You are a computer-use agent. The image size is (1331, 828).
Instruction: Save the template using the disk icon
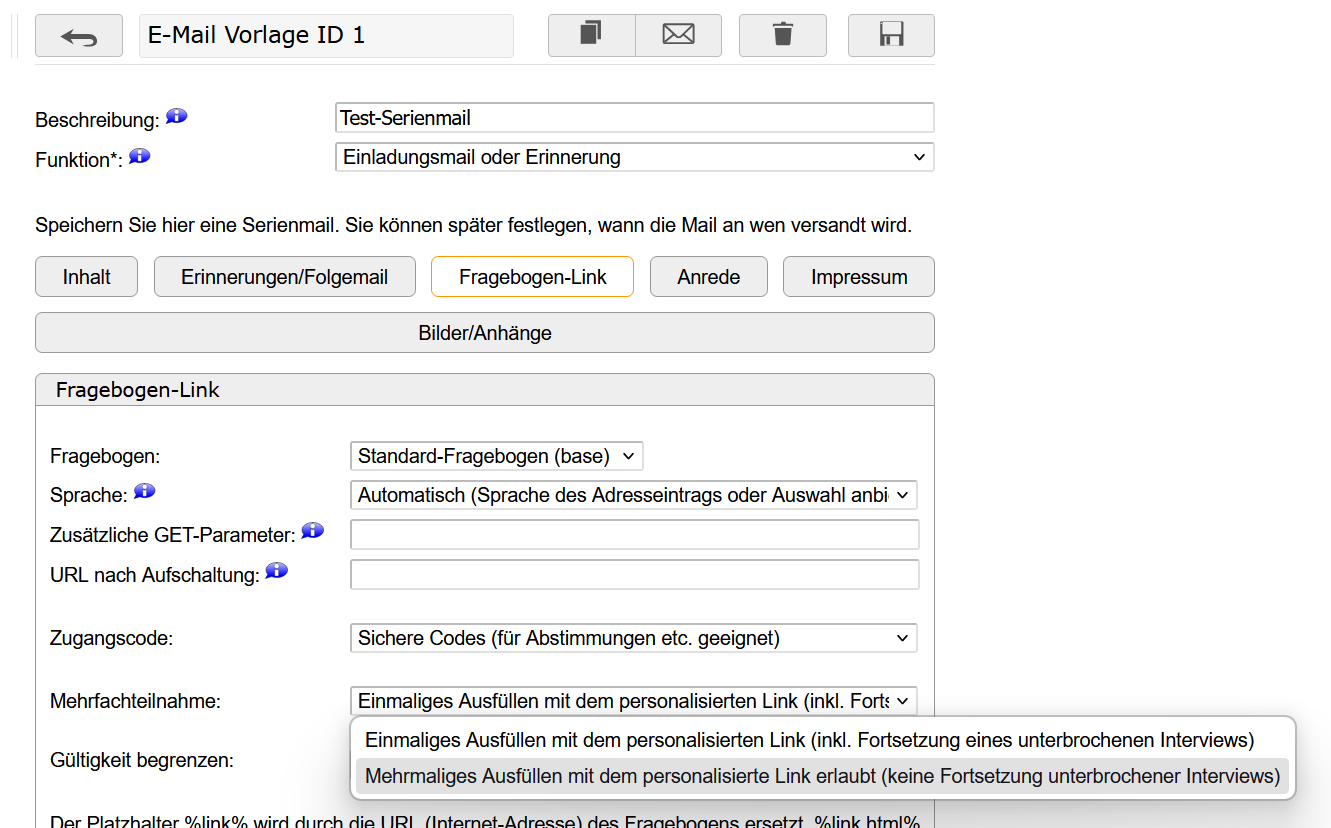pyautogui.click(x=890, y=34)
